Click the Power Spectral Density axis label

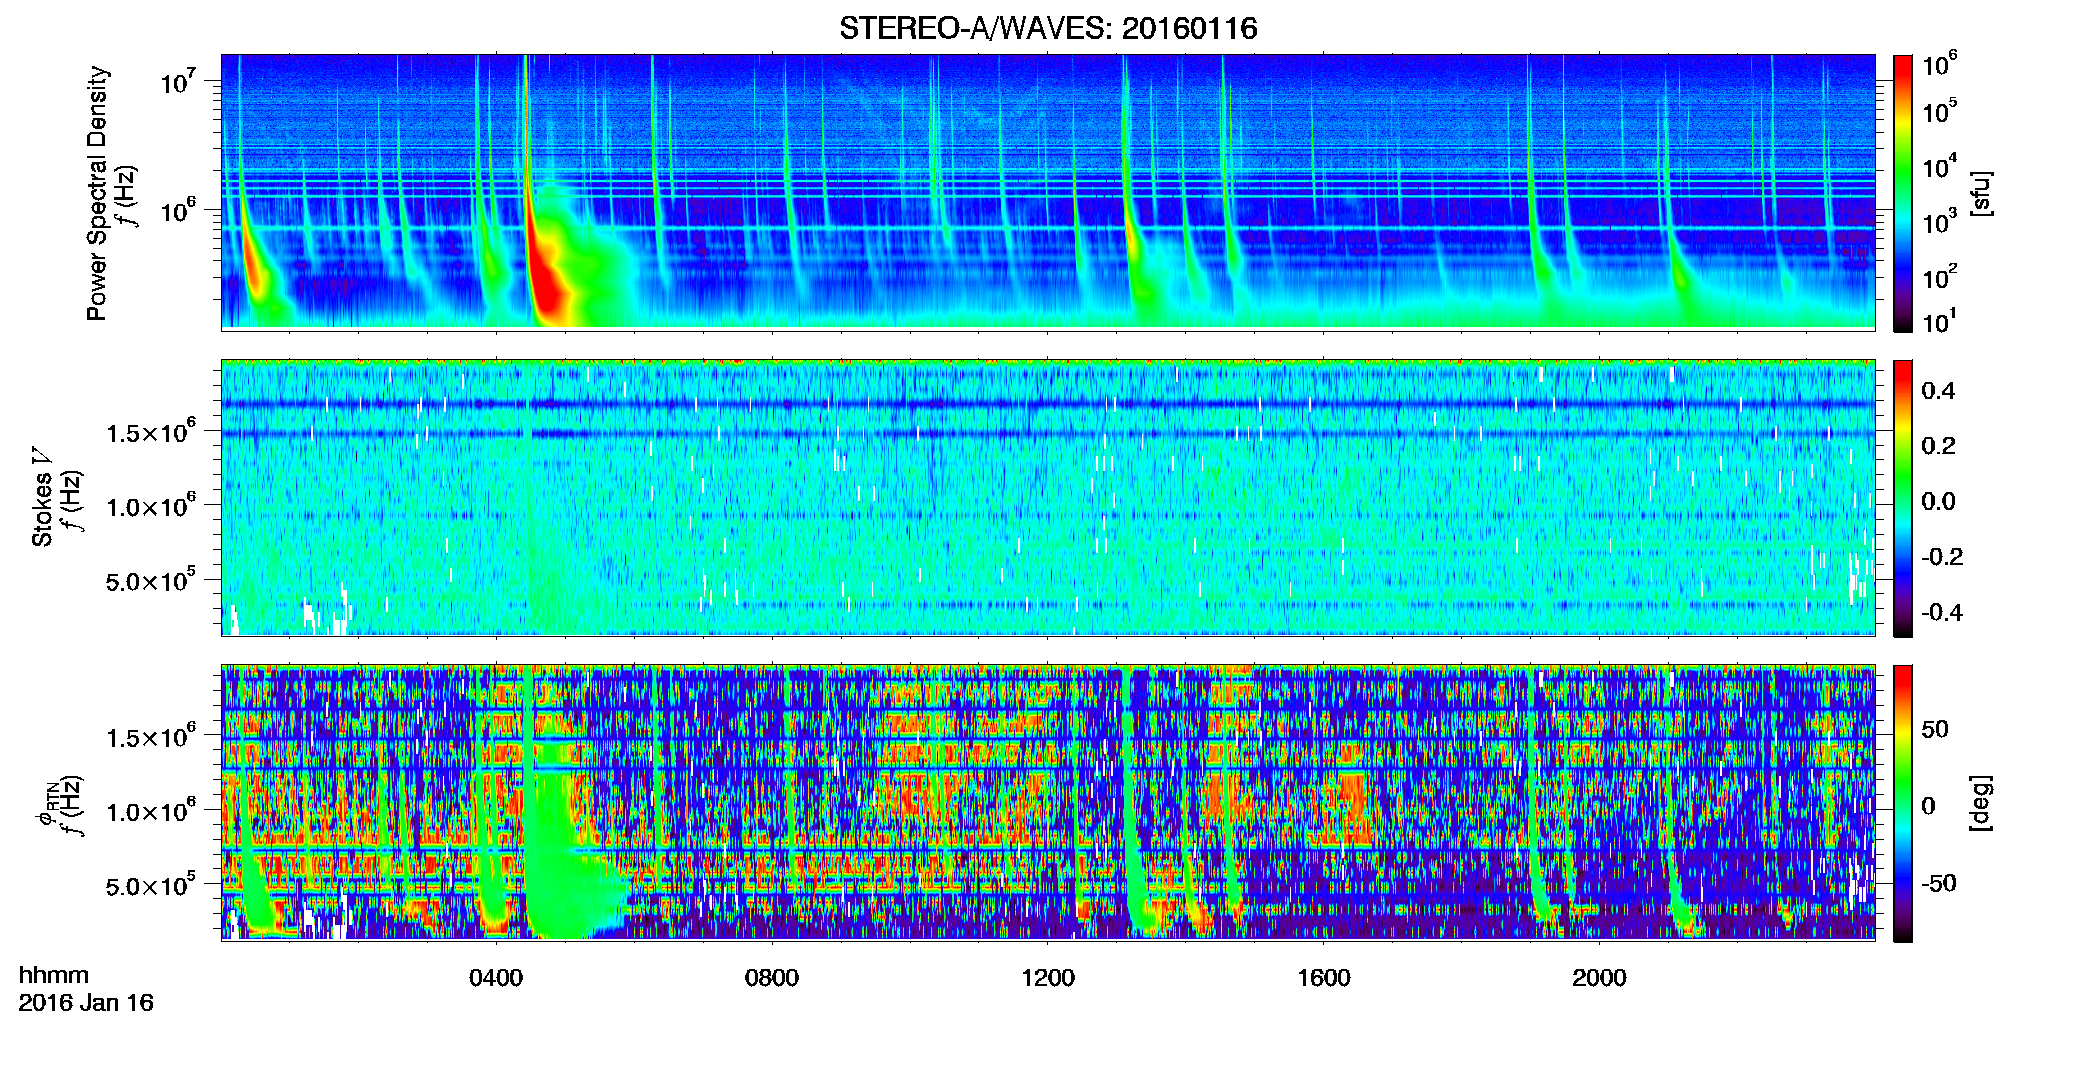97,193
